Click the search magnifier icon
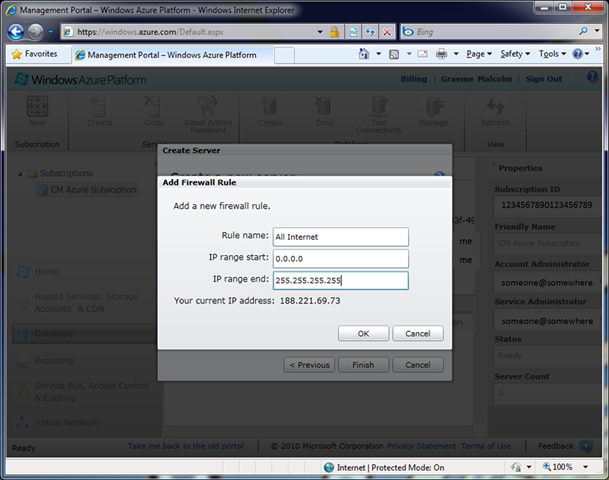This screenshot has height=480, width=609. pyautogui.click(x=583, y=31)
